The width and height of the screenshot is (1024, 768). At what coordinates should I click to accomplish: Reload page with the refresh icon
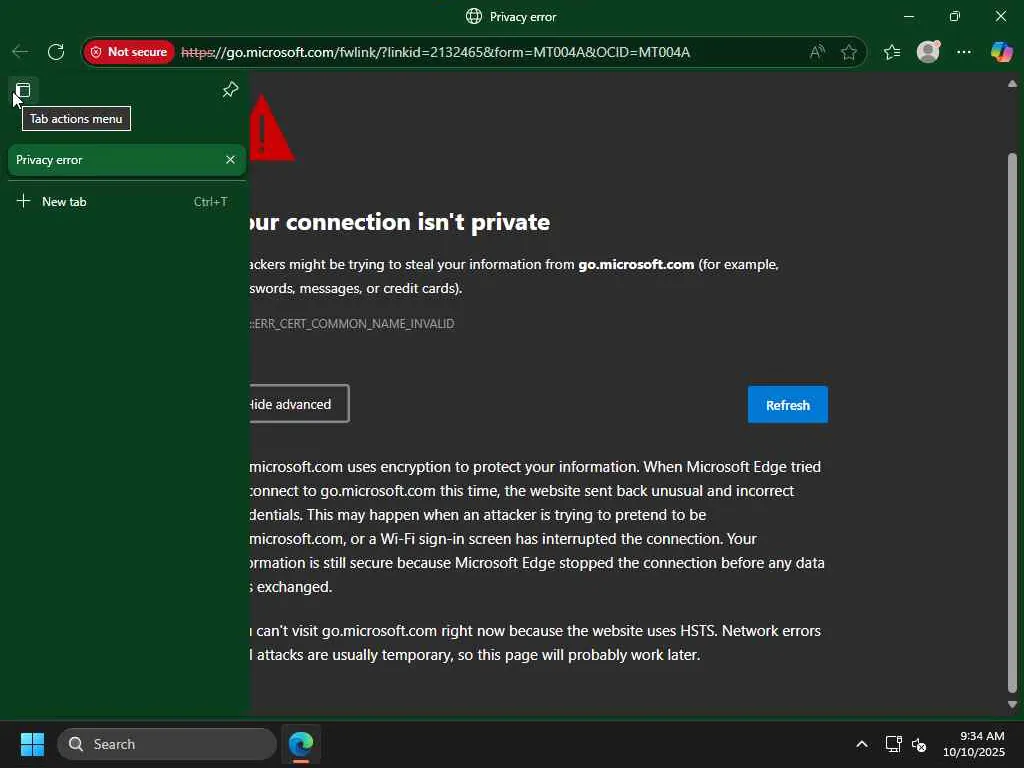point(56,52)
